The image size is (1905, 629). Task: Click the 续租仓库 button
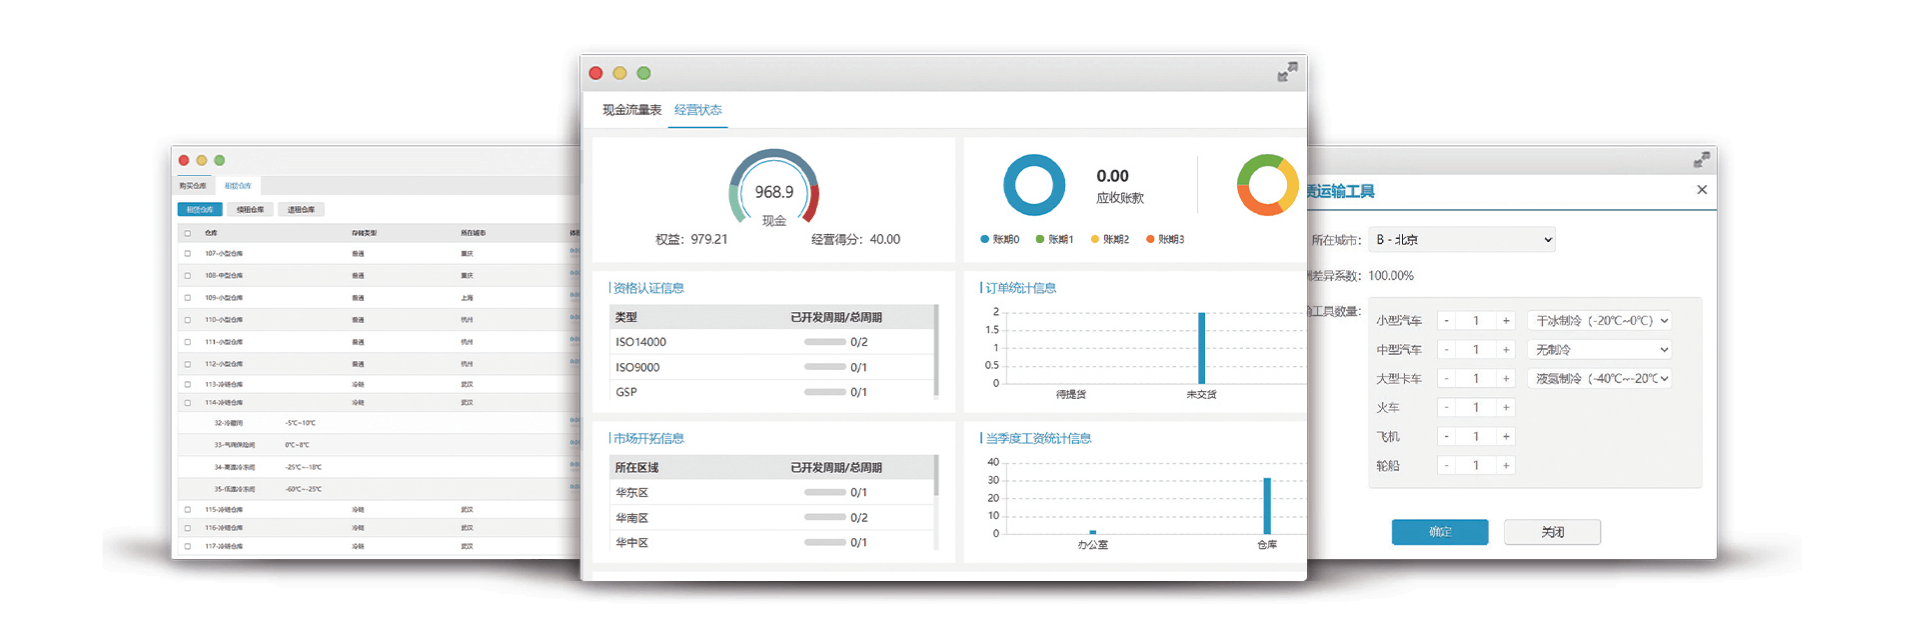pos(250,210)
